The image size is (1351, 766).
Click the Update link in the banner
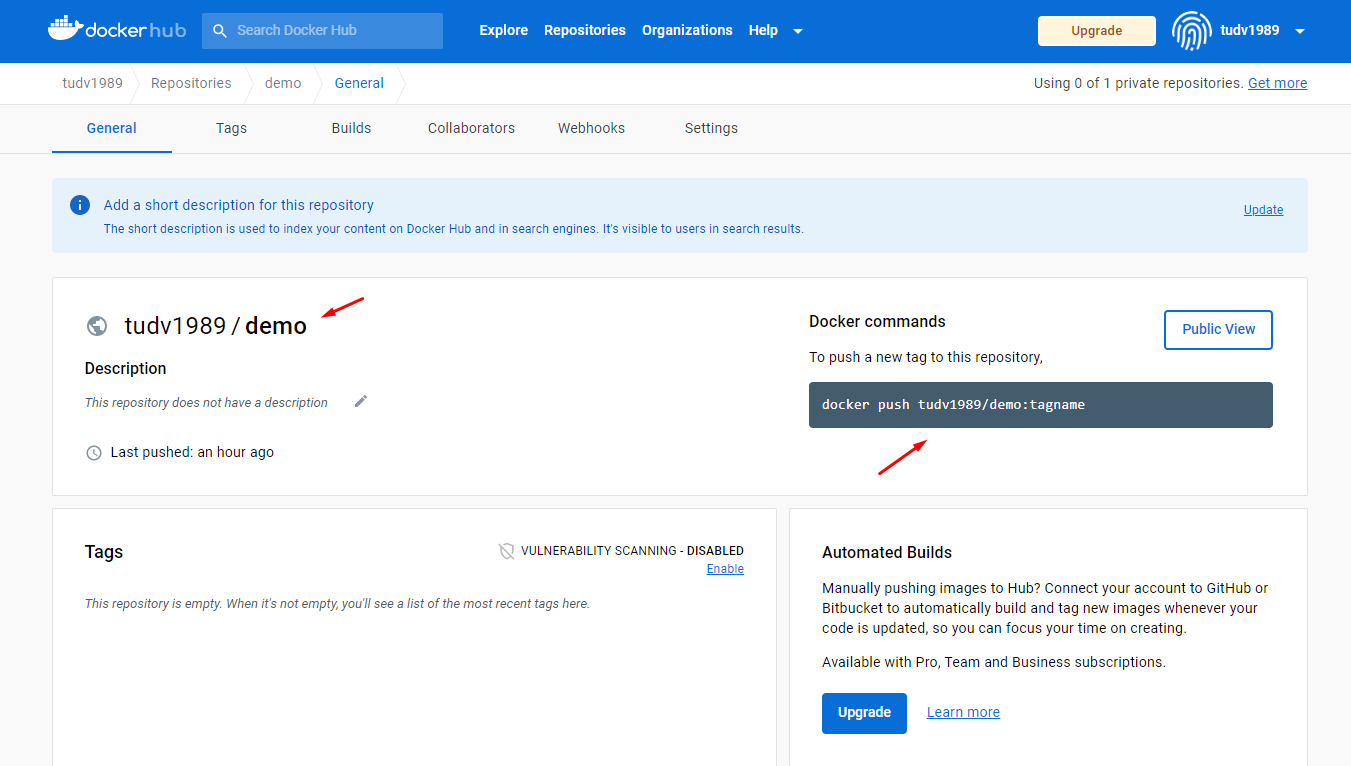(1263, 209)
